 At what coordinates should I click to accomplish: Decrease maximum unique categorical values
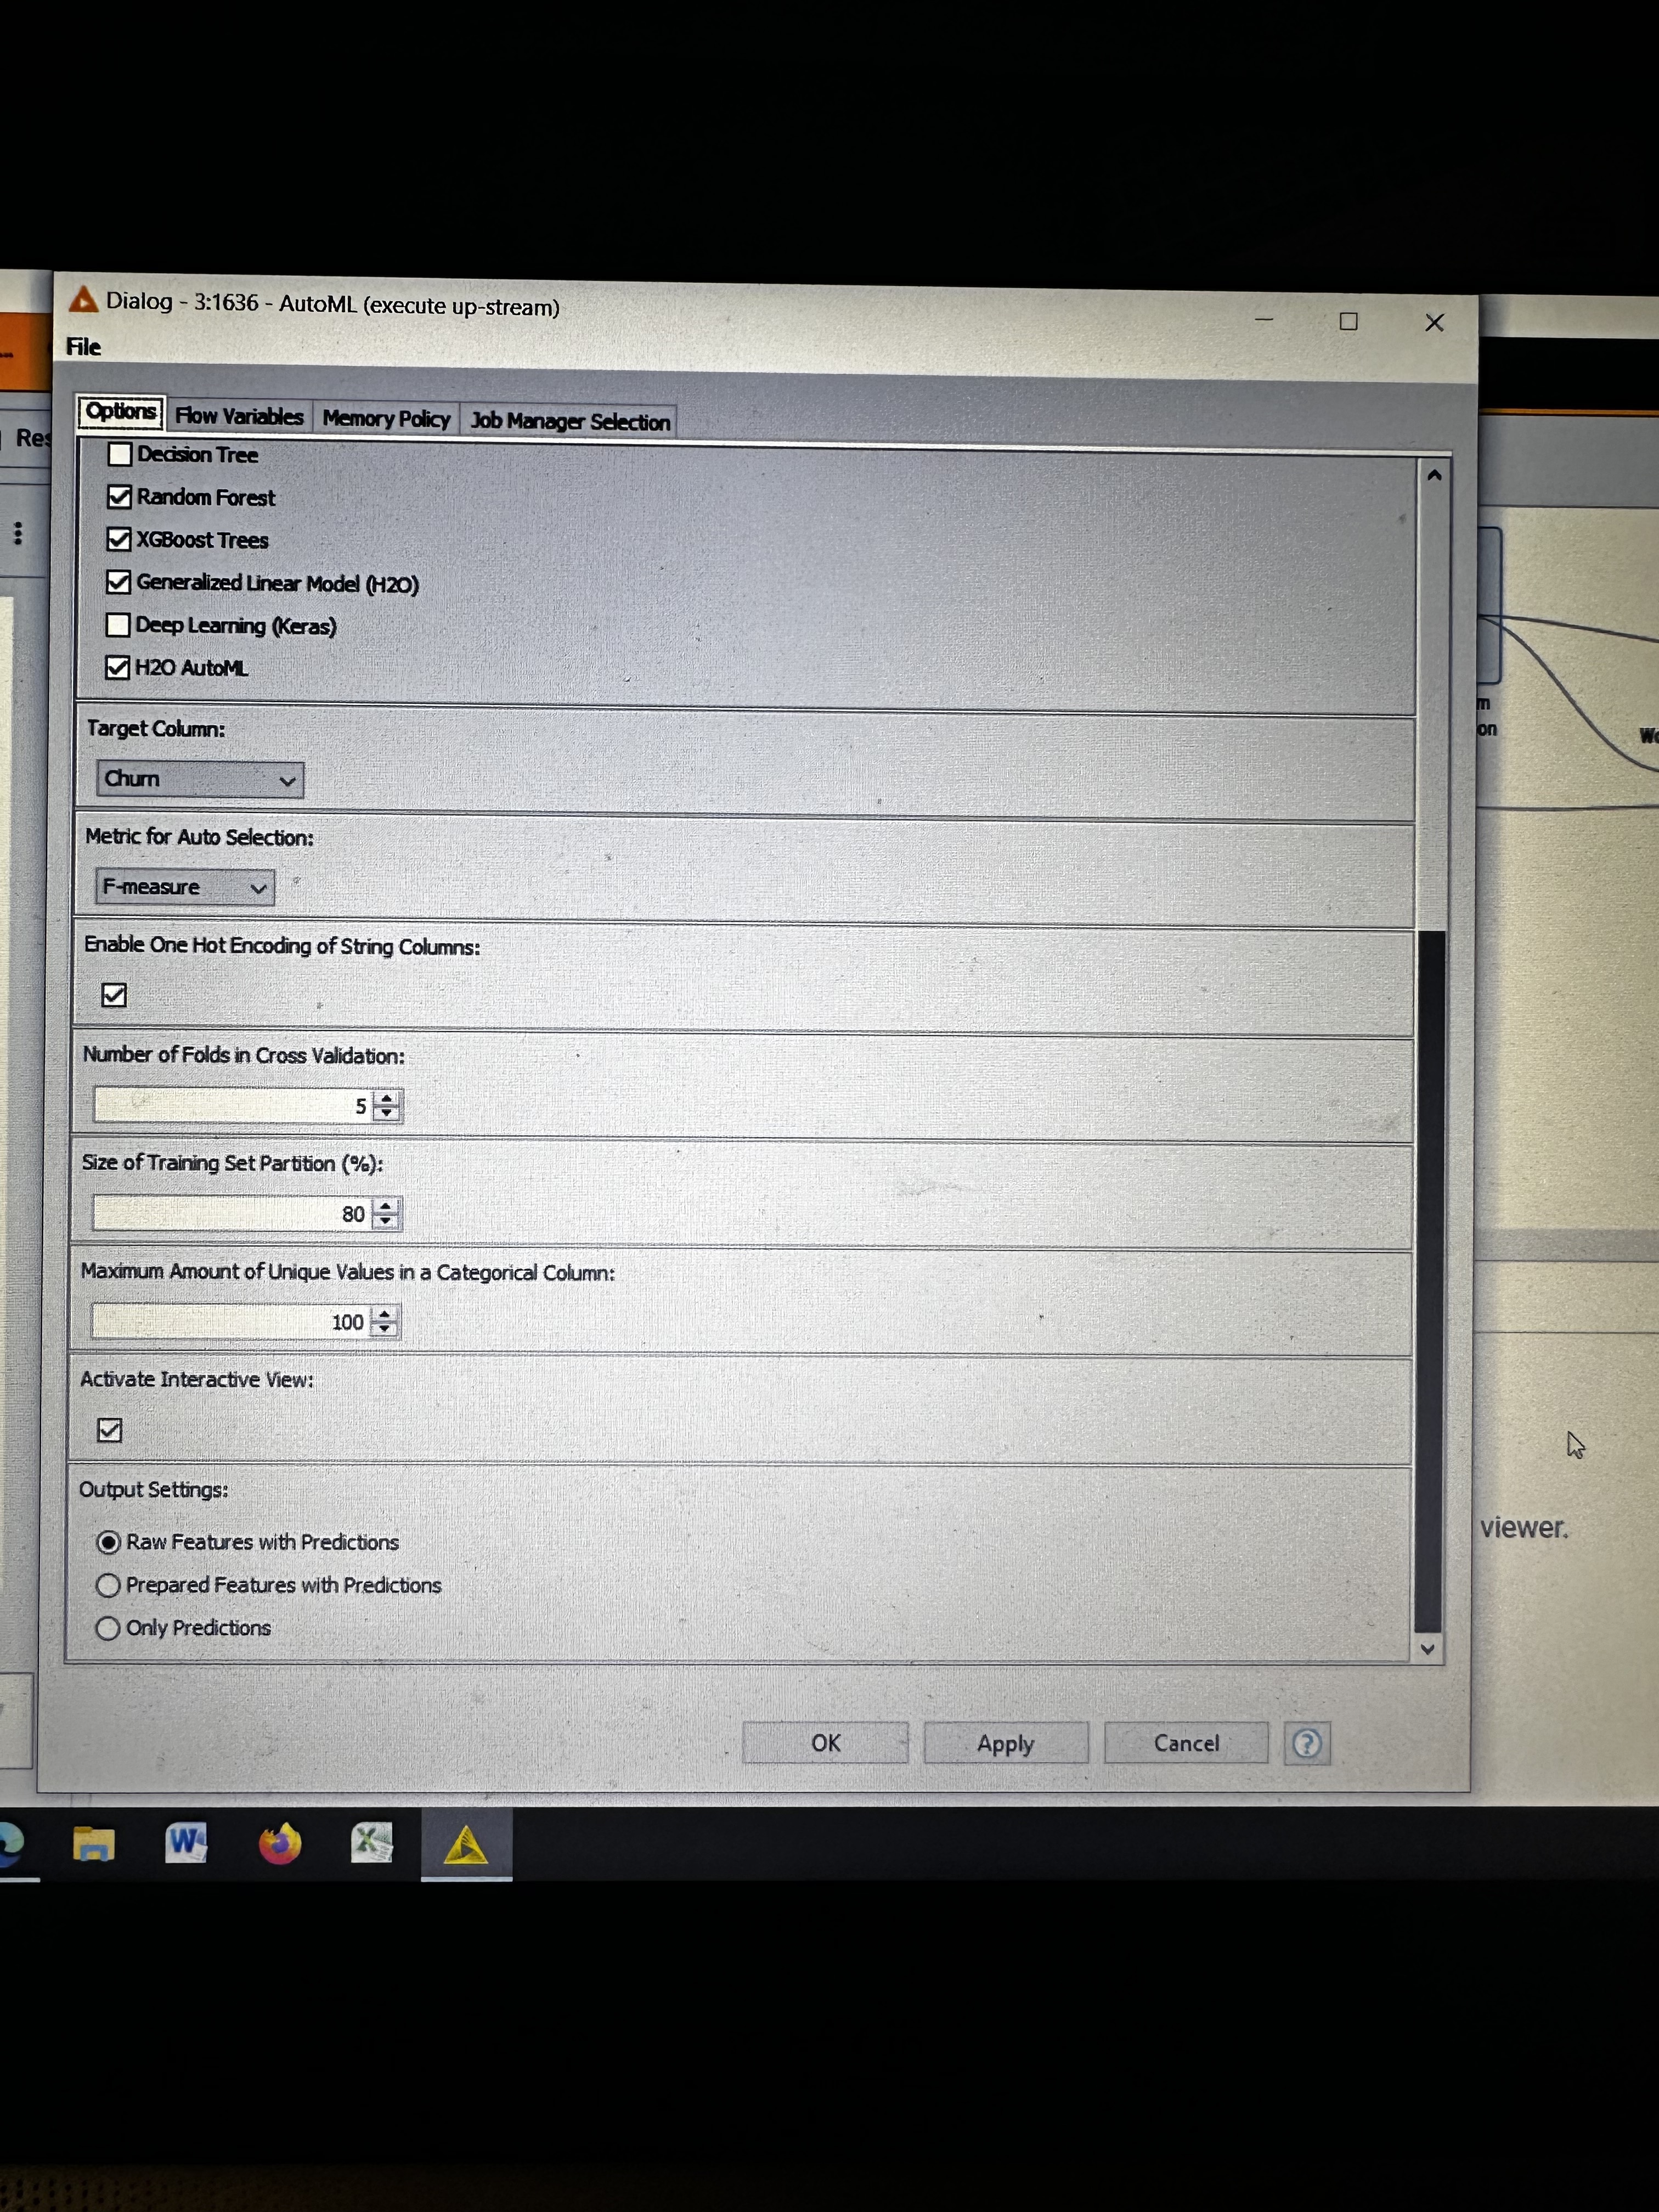(384, 1329)
